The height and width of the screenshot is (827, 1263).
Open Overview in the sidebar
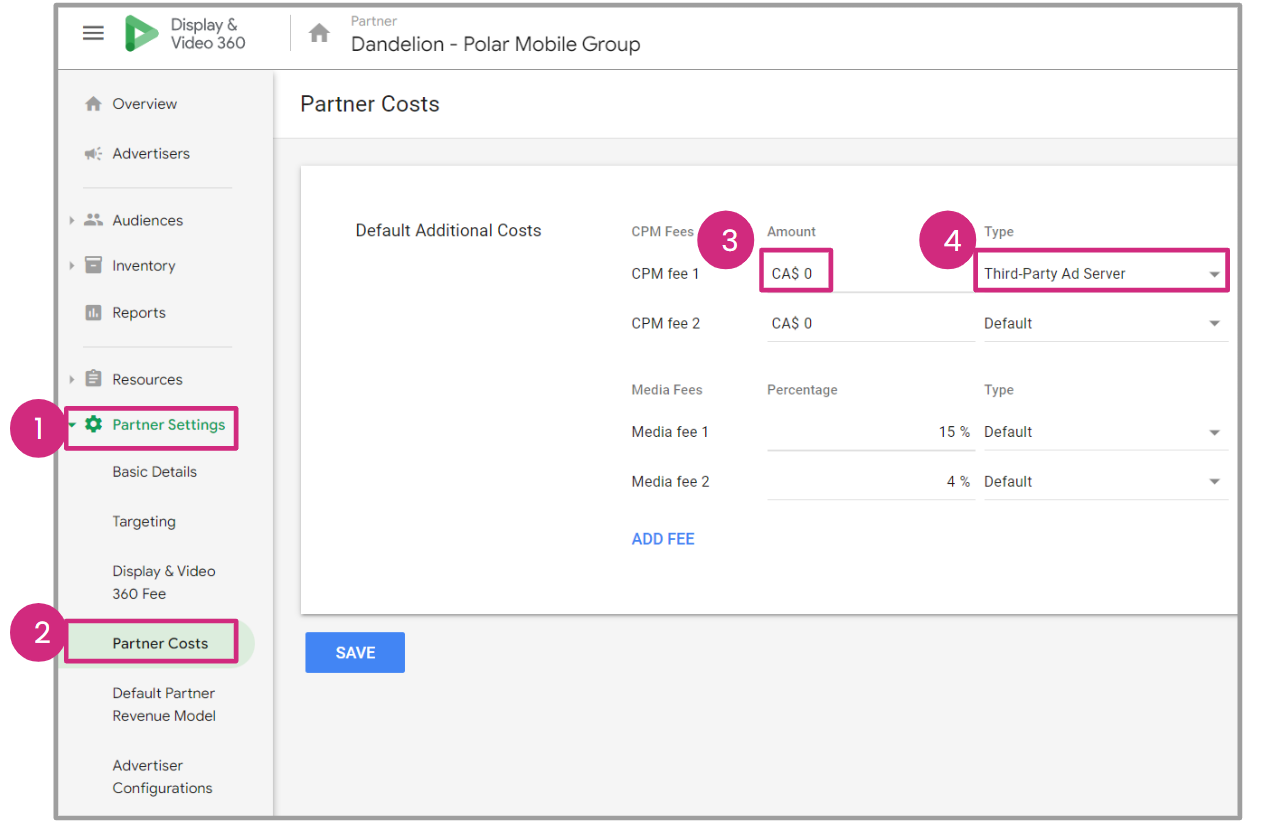point(144,104)
